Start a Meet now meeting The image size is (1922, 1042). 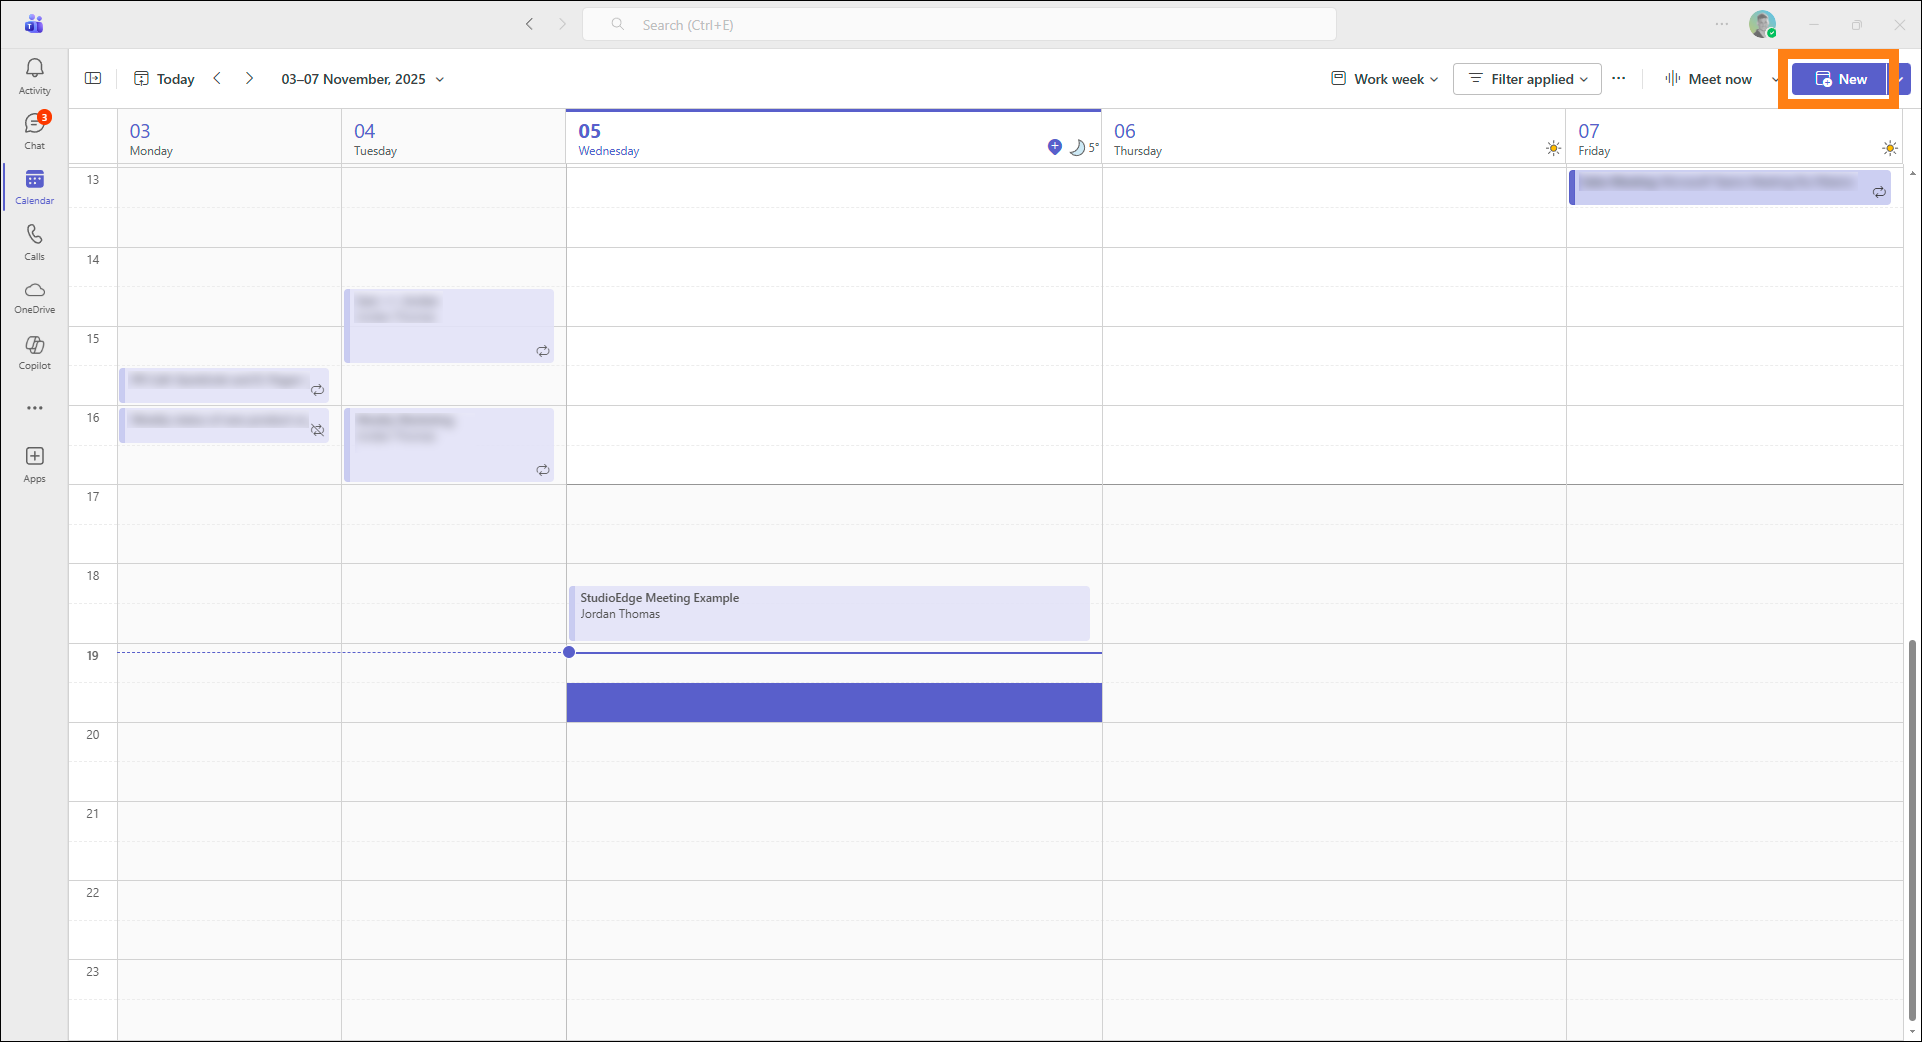point(1709,79)
